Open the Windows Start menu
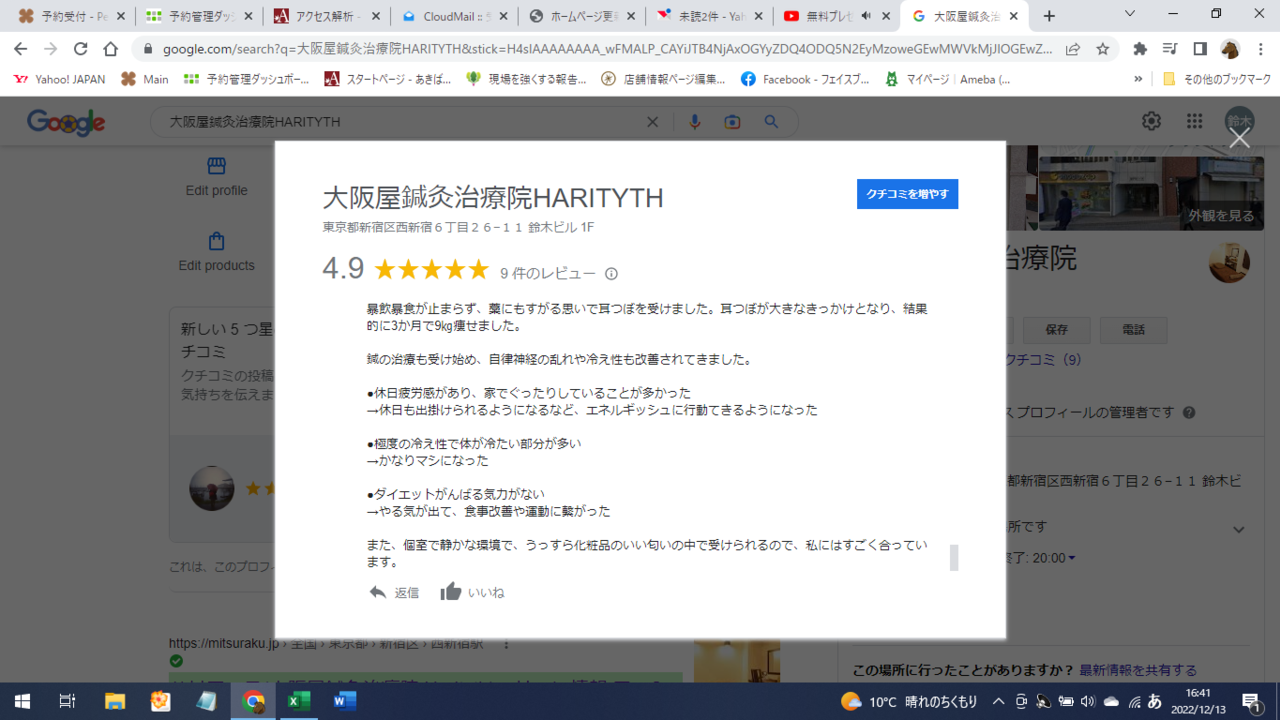This screenshot has height=720, width=1280. pyautogui.click(x=22, y=701)
